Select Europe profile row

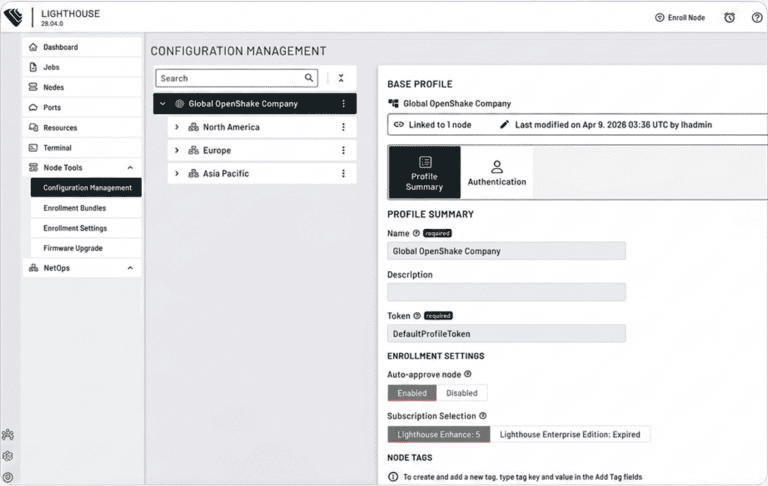262,150
